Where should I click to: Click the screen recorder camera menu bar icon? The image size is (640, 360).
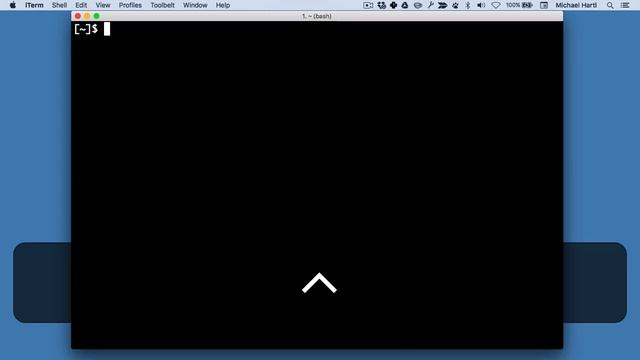368,5
